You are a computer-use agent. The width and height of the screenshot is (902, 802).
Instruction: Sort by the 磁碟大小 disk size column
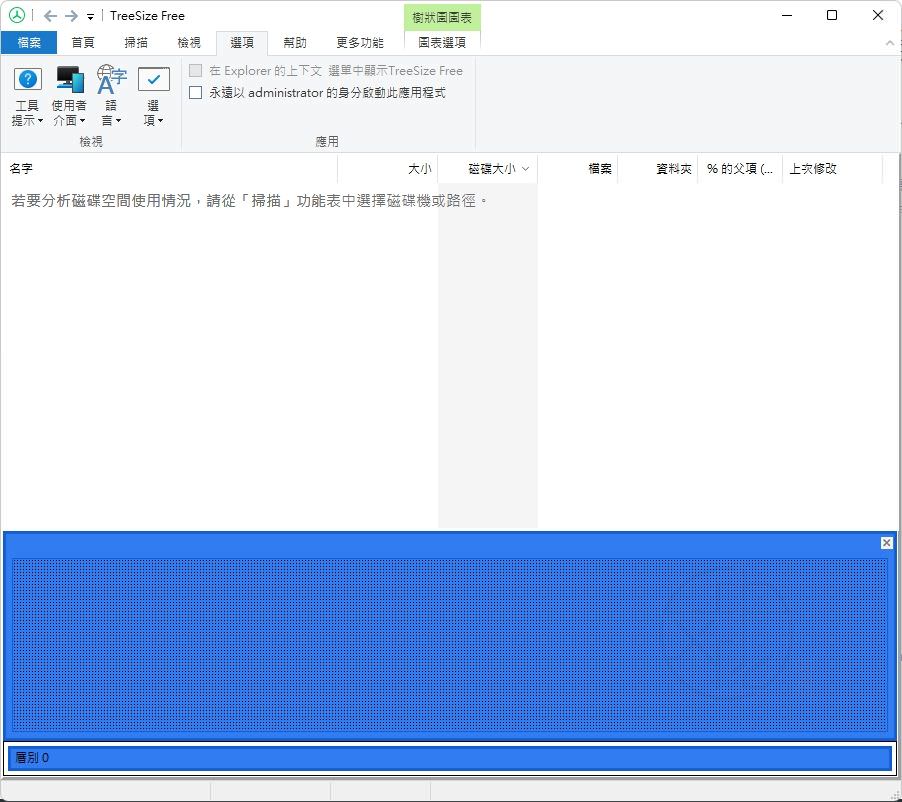[488, 169]
